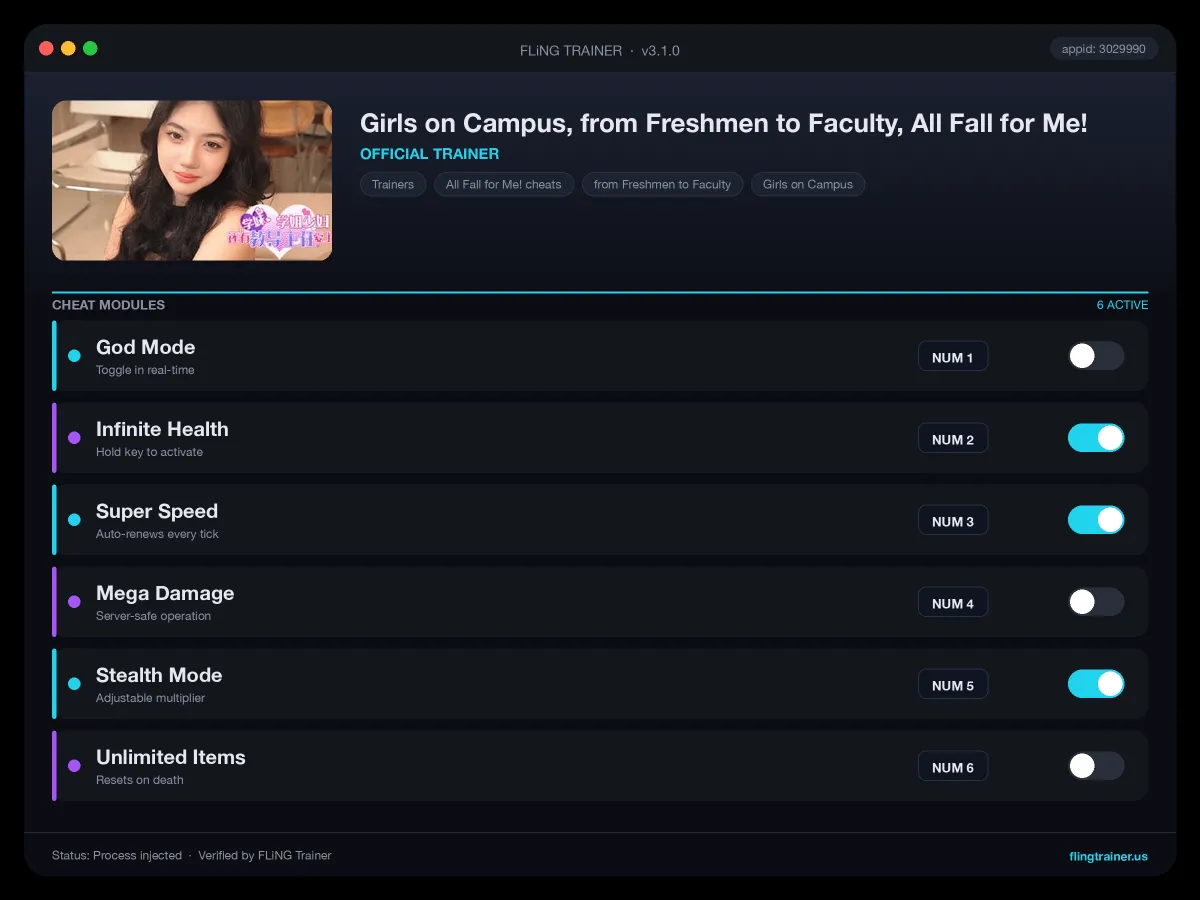Click the cyan dot beside Stealth Mode
Viewport: 1200px width, 900px height.
pos(74,684)
